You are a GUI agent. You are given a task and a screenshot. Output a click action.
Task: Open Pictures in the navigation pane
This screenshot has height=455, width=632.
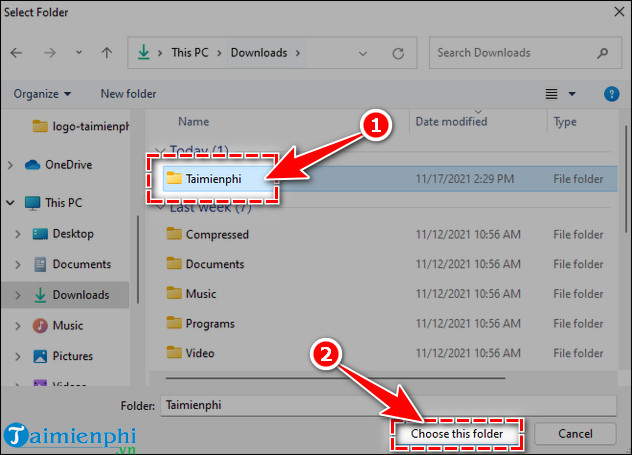pyautogui.click(x=73, y=356)
